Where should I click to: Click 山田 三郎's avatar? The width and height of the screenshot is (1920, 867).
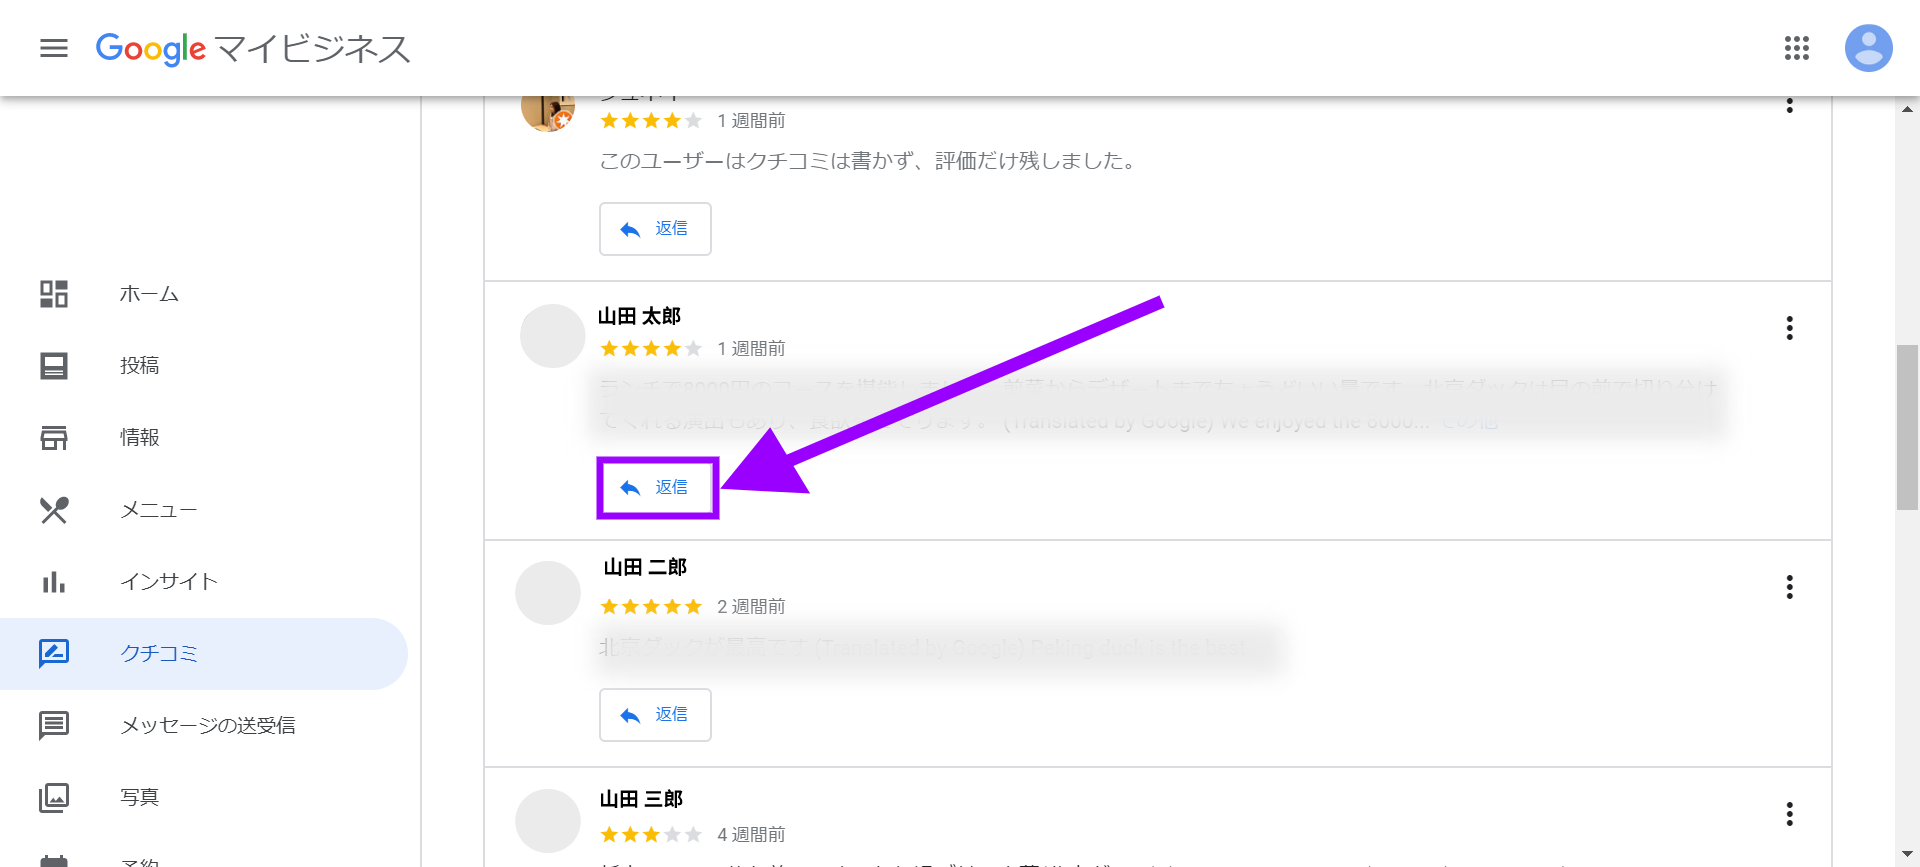pyautogui.click(x=548, y=821)
